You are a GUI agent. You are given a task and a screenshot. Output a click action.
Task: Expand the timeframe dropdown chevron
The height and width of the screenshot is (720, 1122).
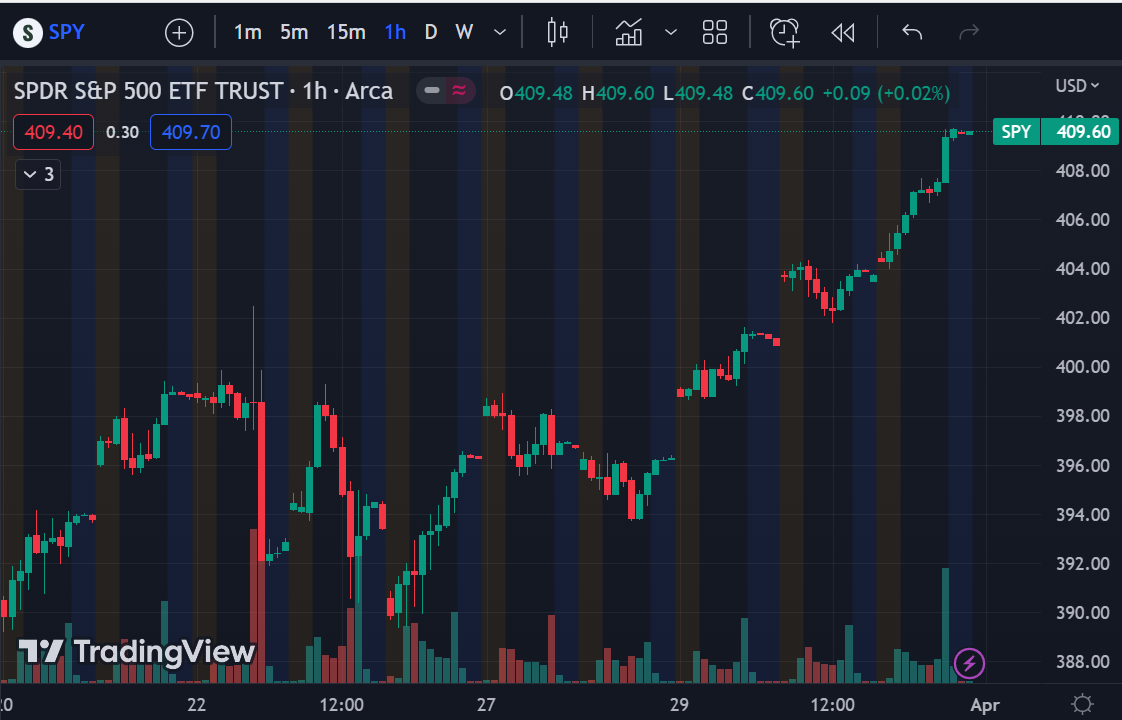pyautogui.click(x=500, y=32)
